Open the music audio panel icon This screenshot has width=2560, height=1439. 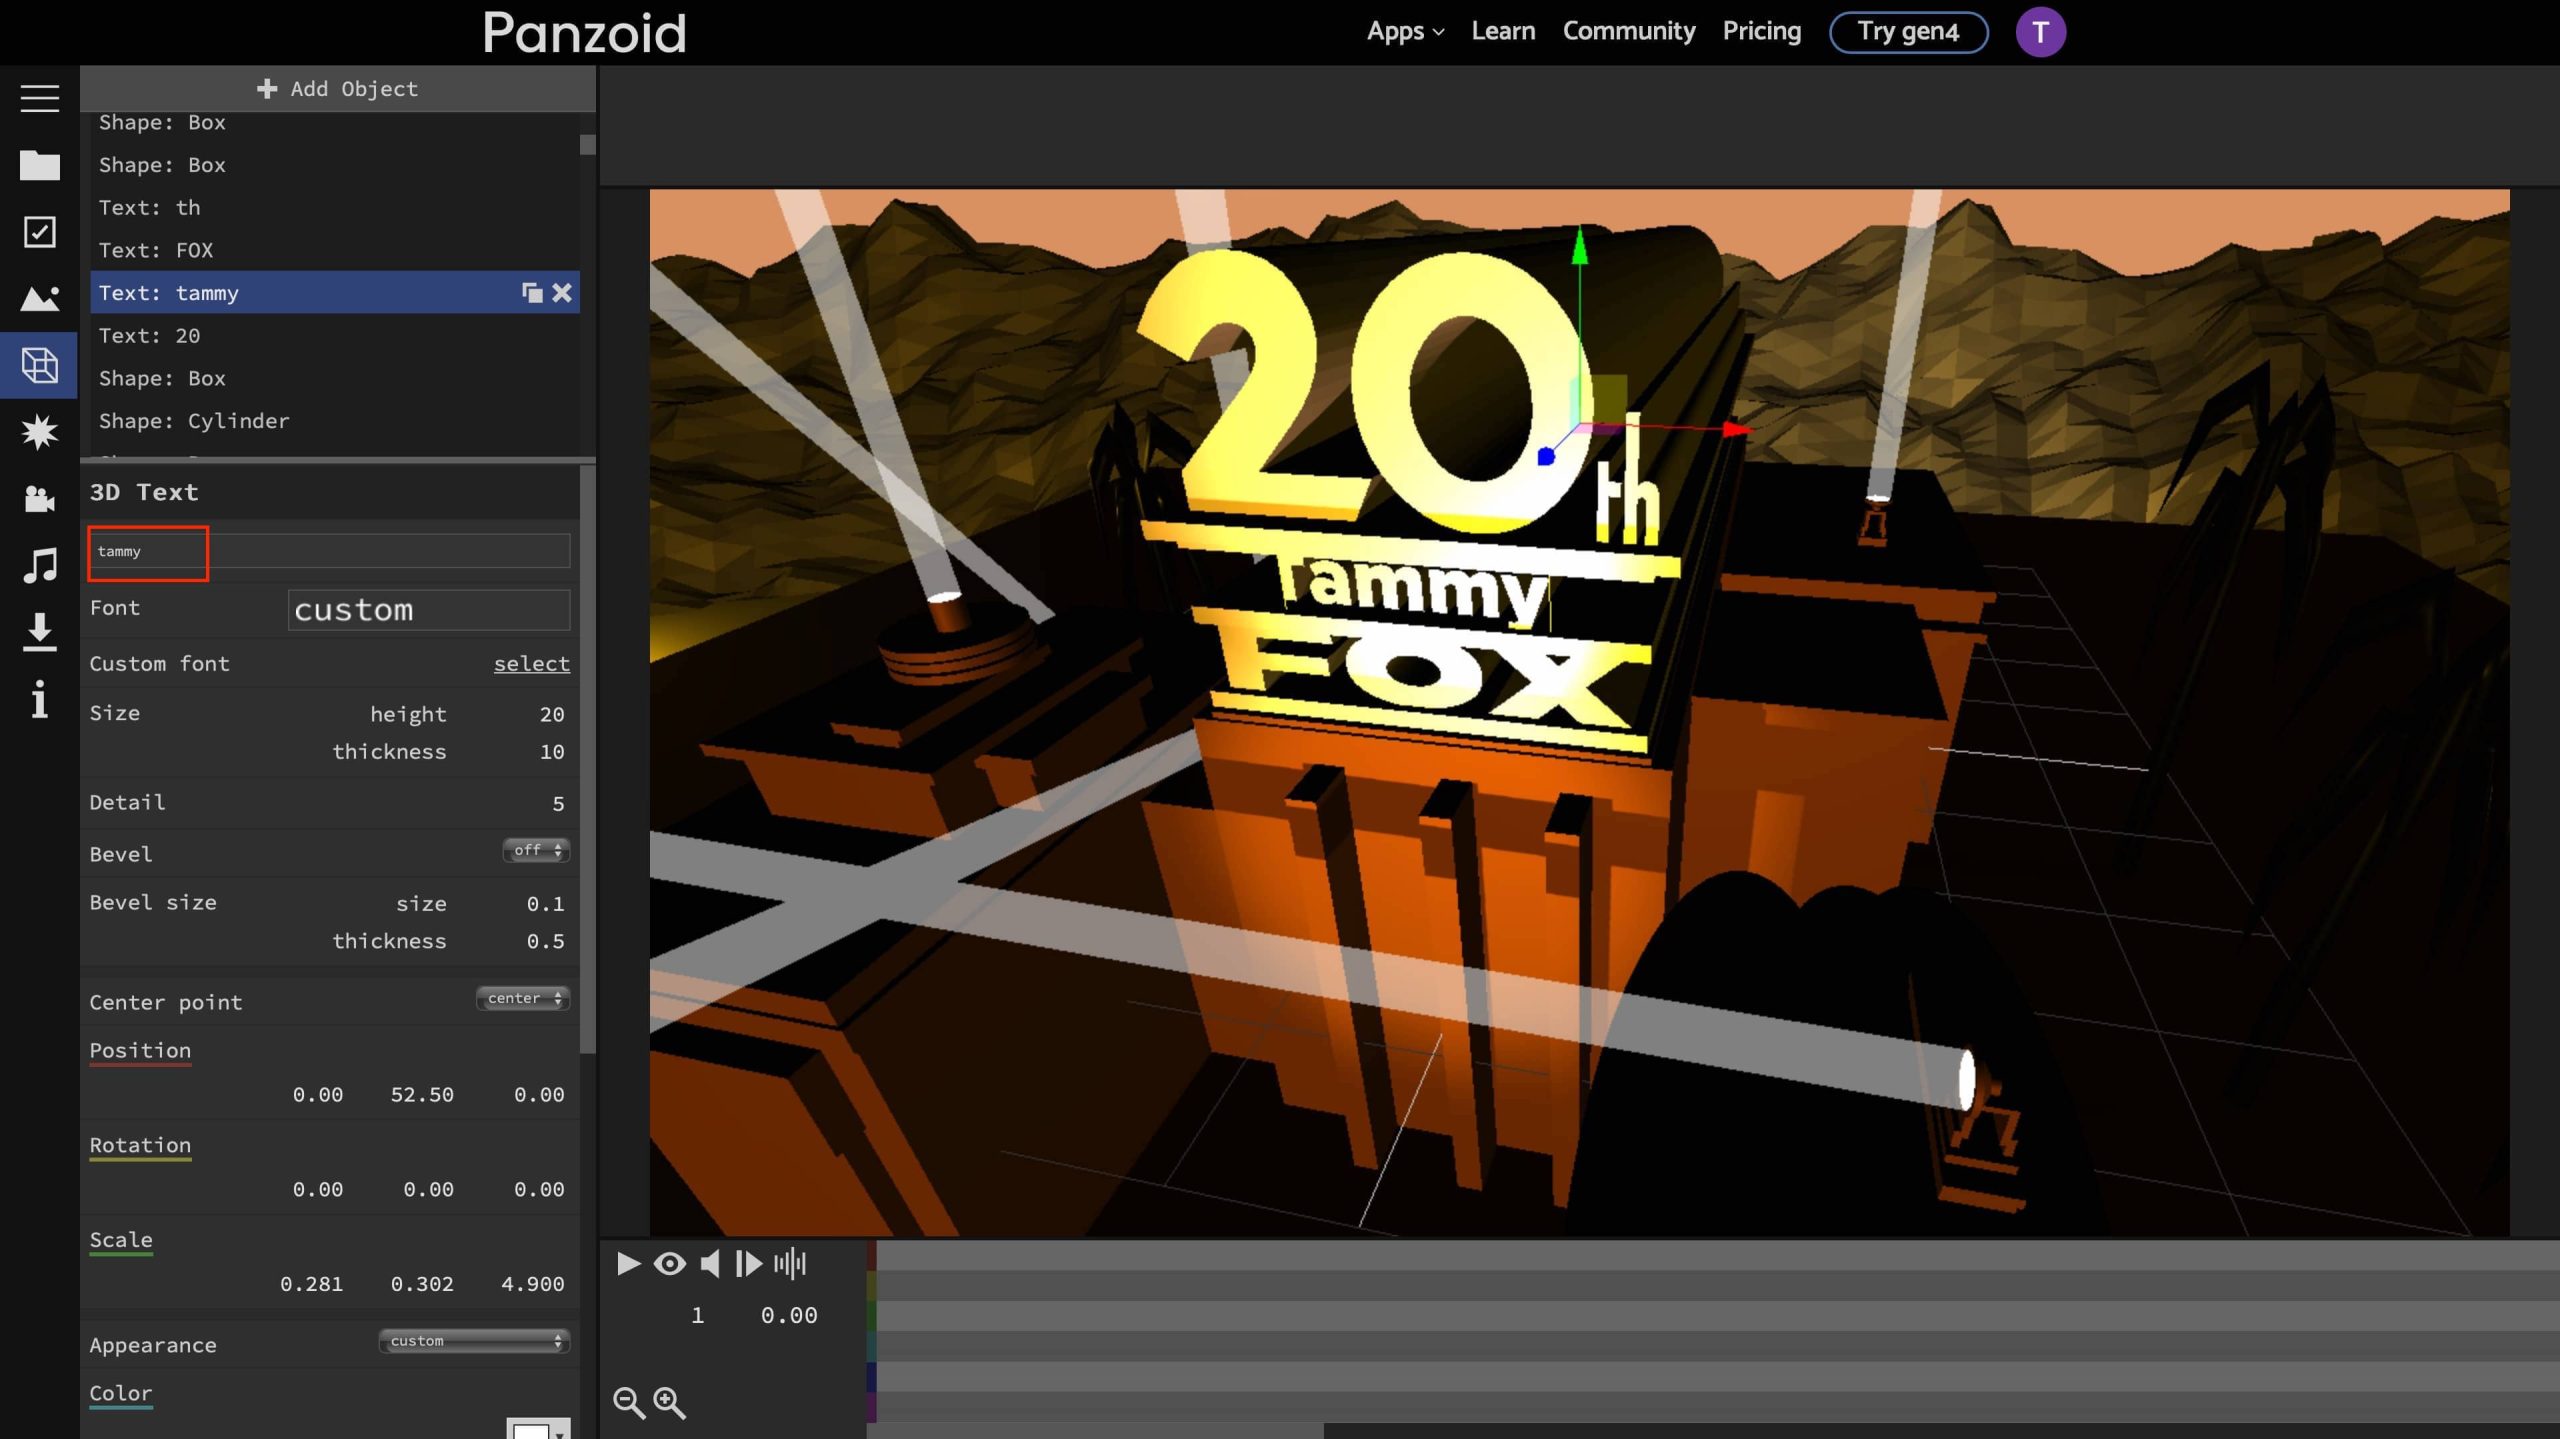pyautogui.click(x=39, y=565)
